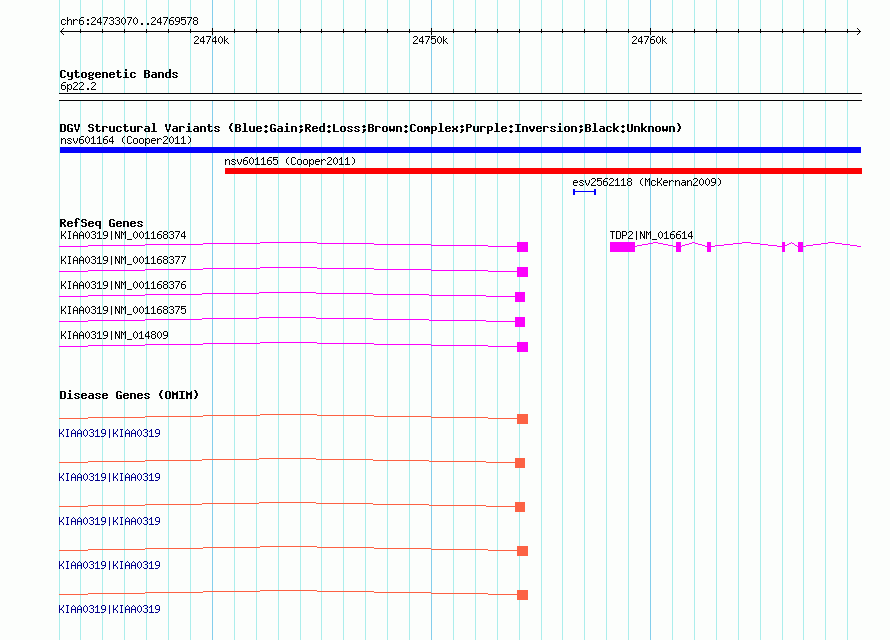Open the RefSeq Genes track heading
The image size is (890, 640).
[x=101, y=223]
